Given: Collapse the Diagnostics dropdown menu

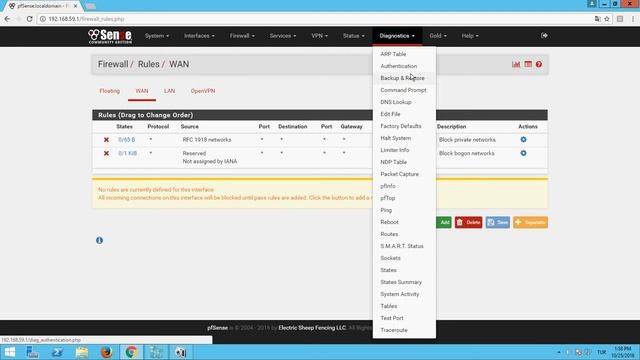Looking at the screenshot, I should click(397, 36).
